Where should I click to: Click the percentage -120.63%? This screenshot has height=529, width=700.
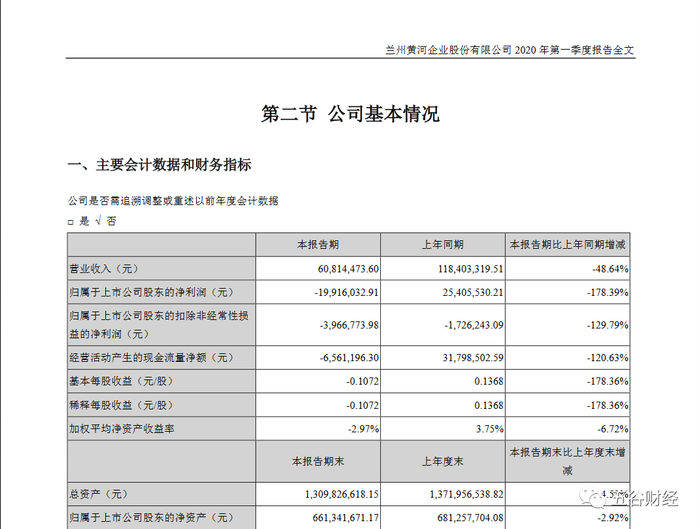click(x=608, y=358)
